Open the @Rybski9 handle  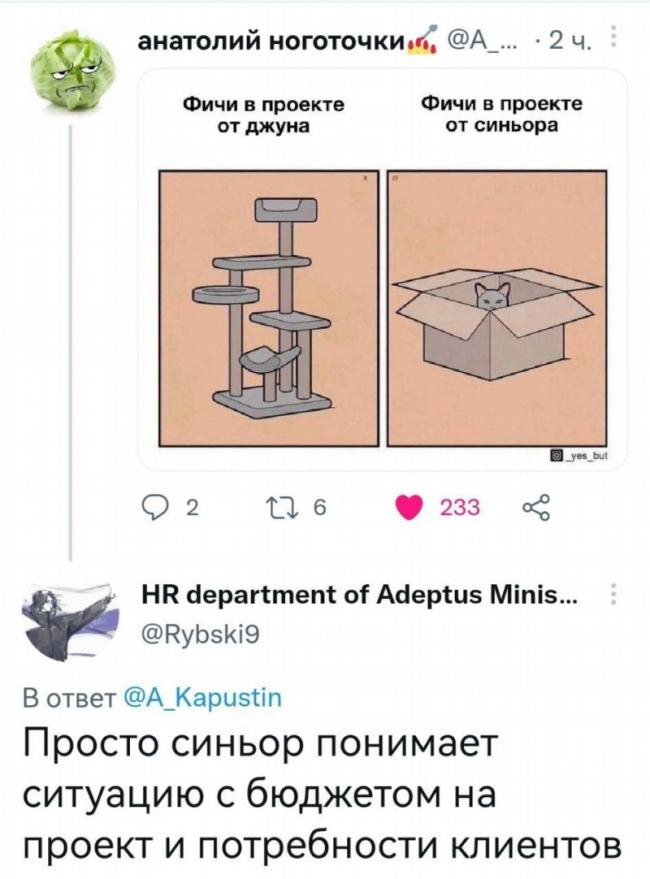(x=199, y=635)
